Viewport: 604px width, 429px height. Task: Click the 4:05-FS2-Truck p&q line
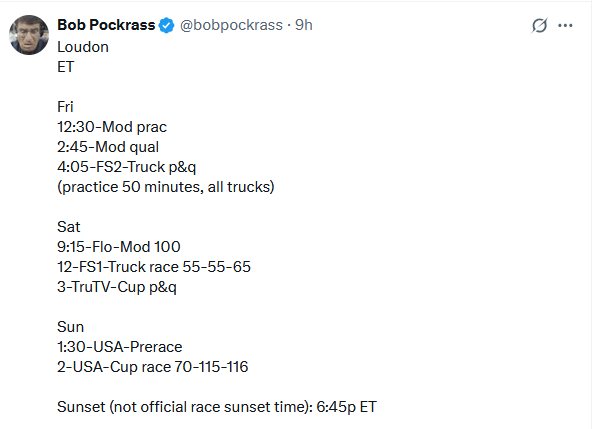tap(127, 167)
